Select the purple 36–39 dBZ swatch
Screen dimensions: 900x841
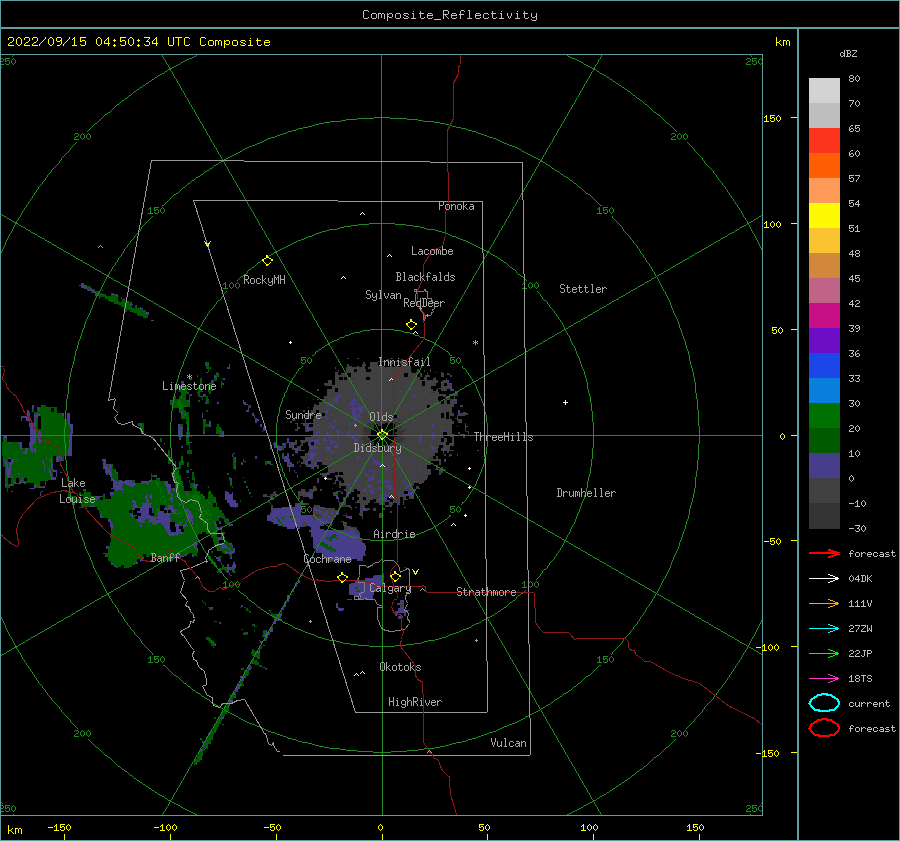[x=824, y=341]
